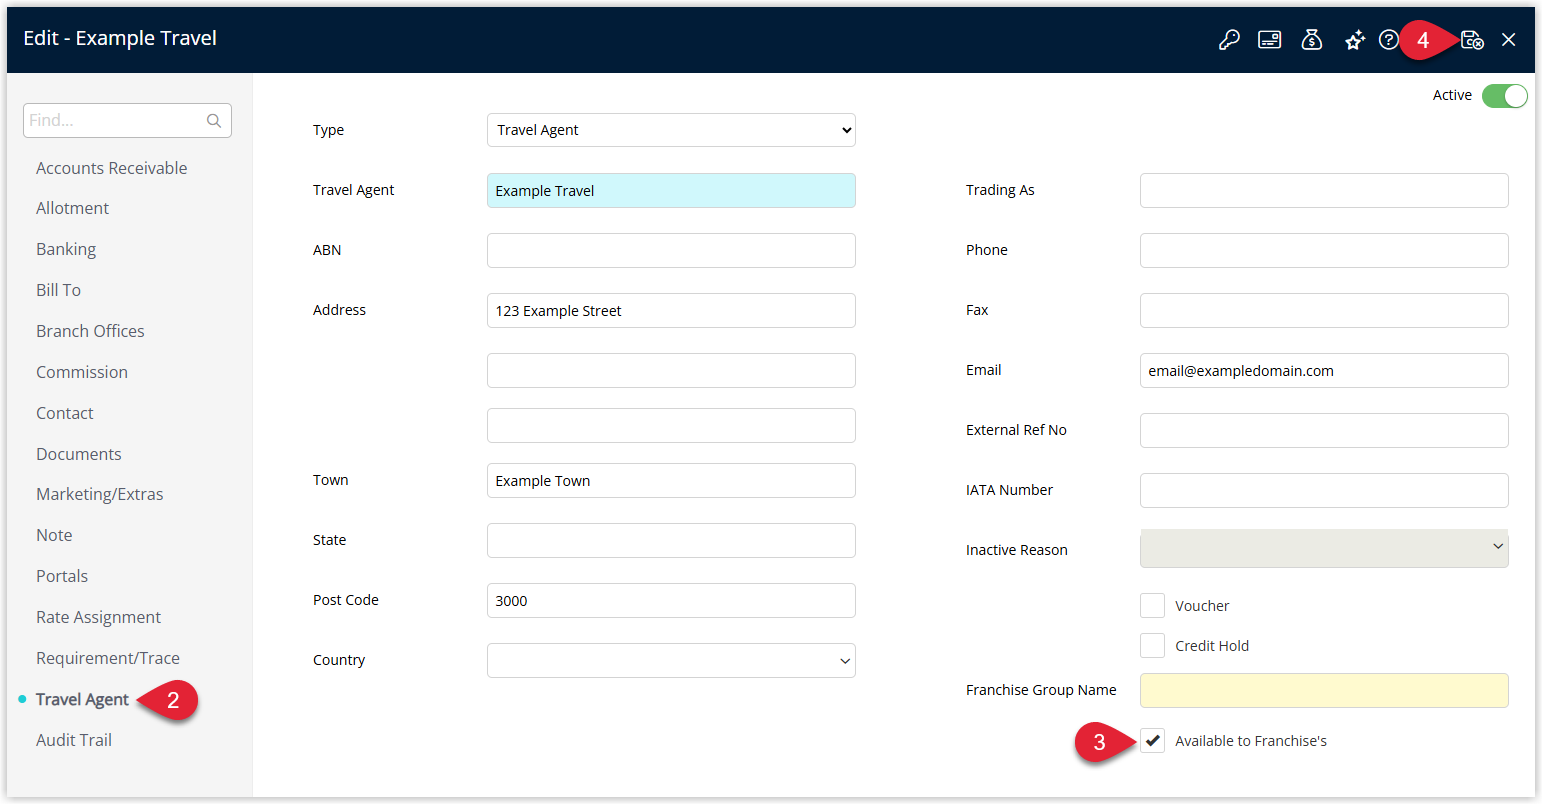Select Requirement/Trace in sidebar
This screenshot has height=805, width=1543.
pyautogui.click(x=108, y=658)
